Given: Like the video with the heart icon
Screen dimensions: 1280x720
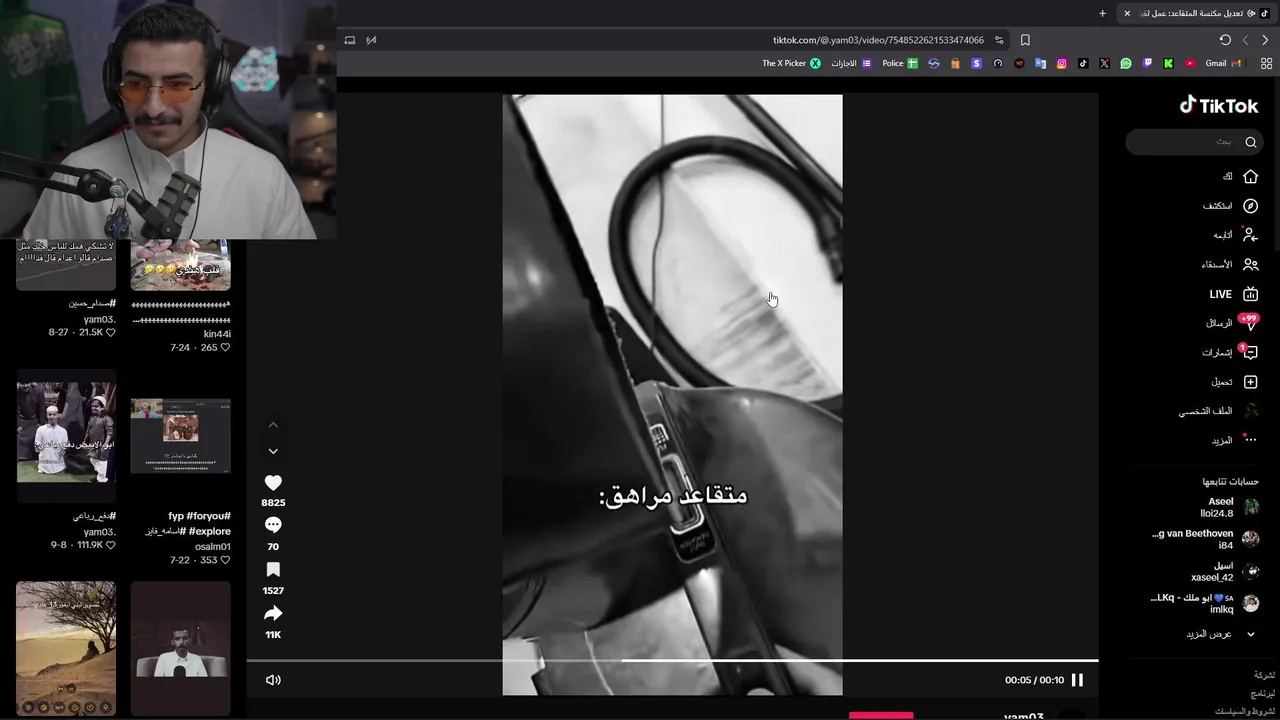Looking at the screenshot, I should [x=273, y=482].
